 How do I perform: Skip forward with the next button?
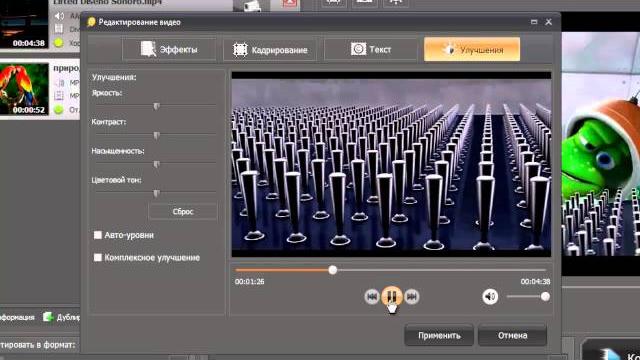click(x=411, y=297)
